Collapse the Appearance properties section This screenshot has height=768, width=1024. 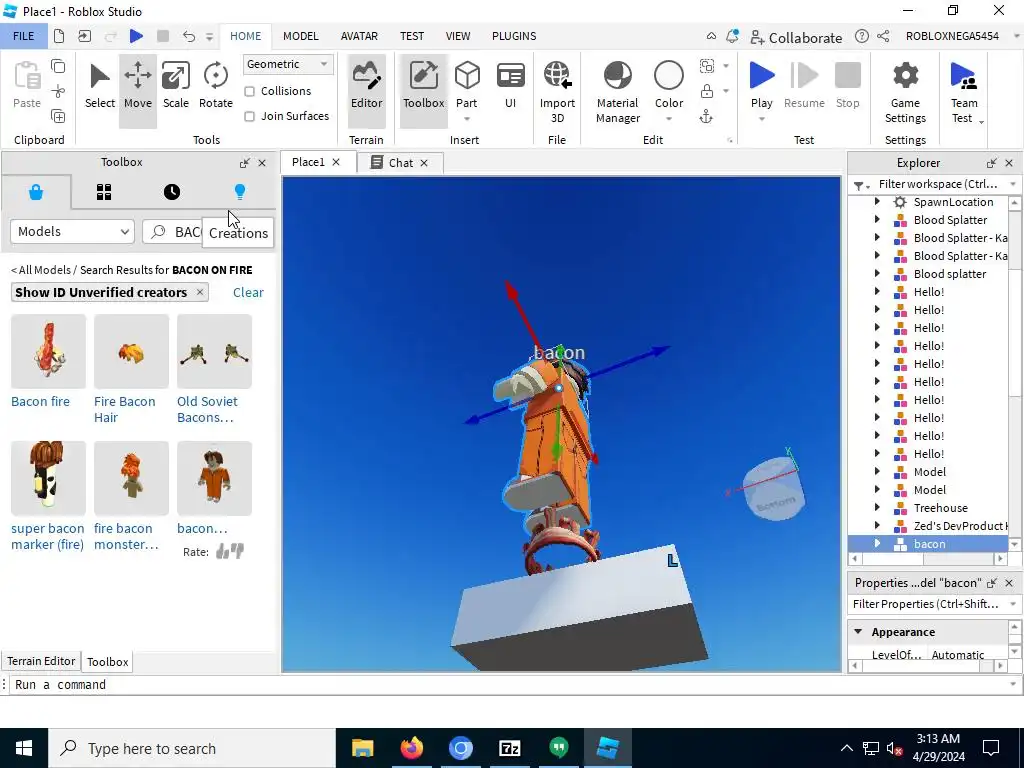[858, 632]
